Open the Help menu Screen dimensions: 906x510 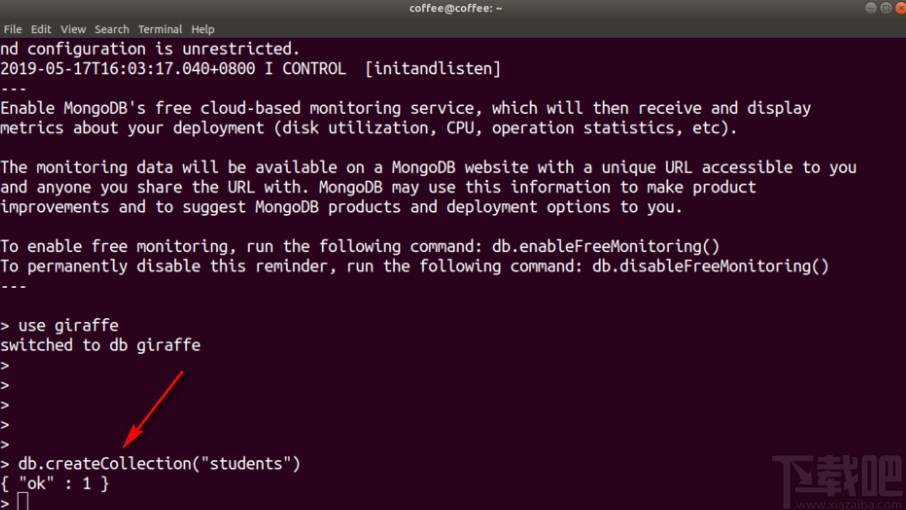pos(203,29)
